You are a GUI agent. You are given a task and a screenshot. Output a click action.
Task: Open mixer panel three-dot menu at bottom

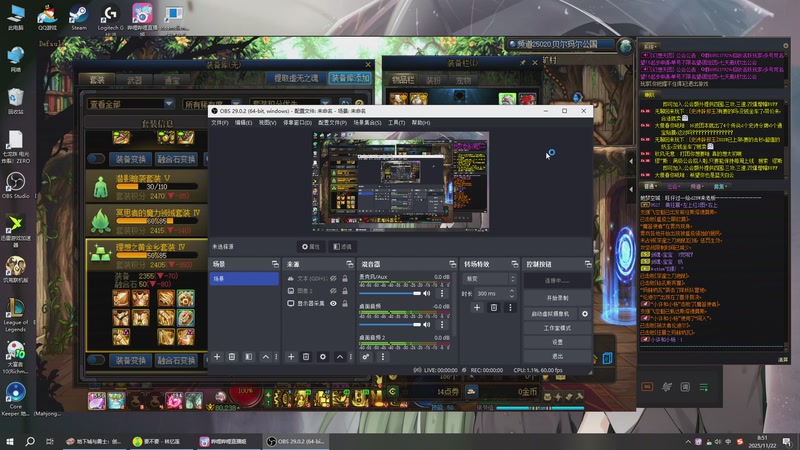tap(383, 357)
